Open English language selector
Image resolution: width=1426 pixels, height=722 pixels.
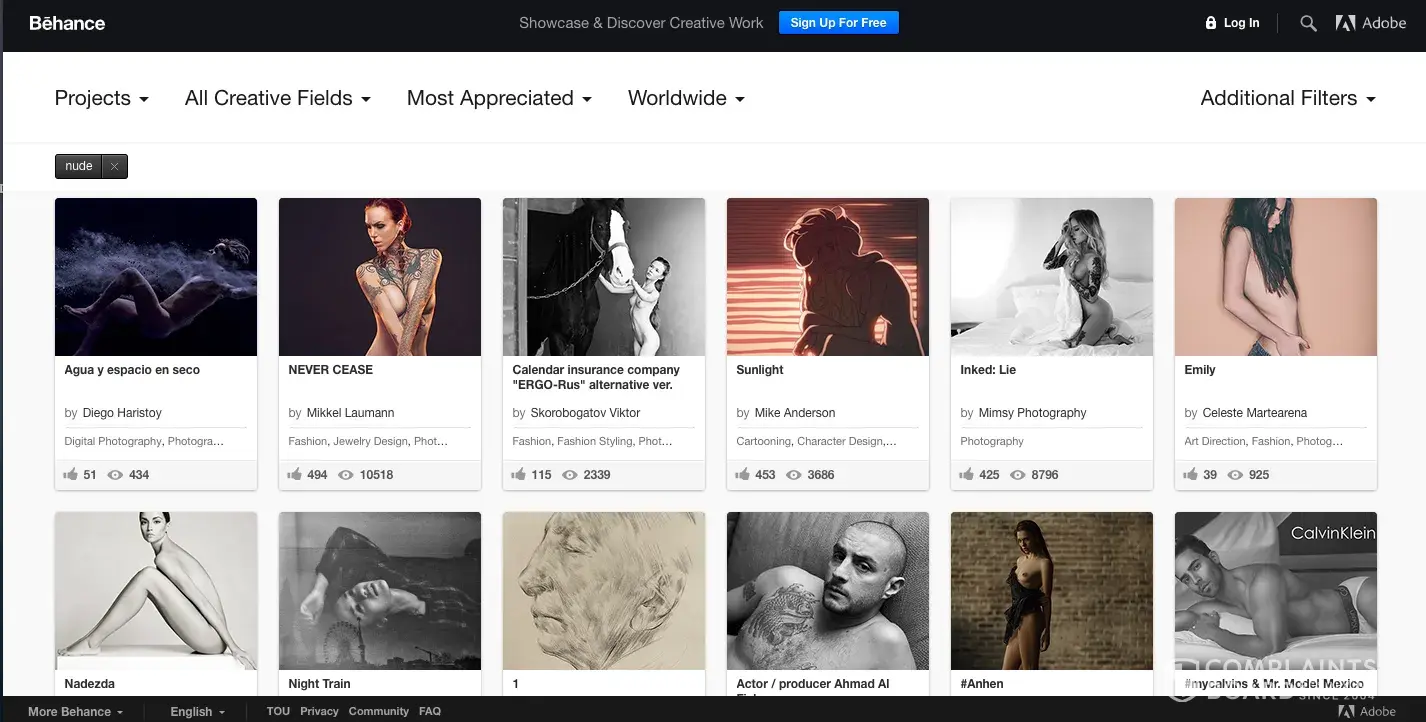click(198, 712)
